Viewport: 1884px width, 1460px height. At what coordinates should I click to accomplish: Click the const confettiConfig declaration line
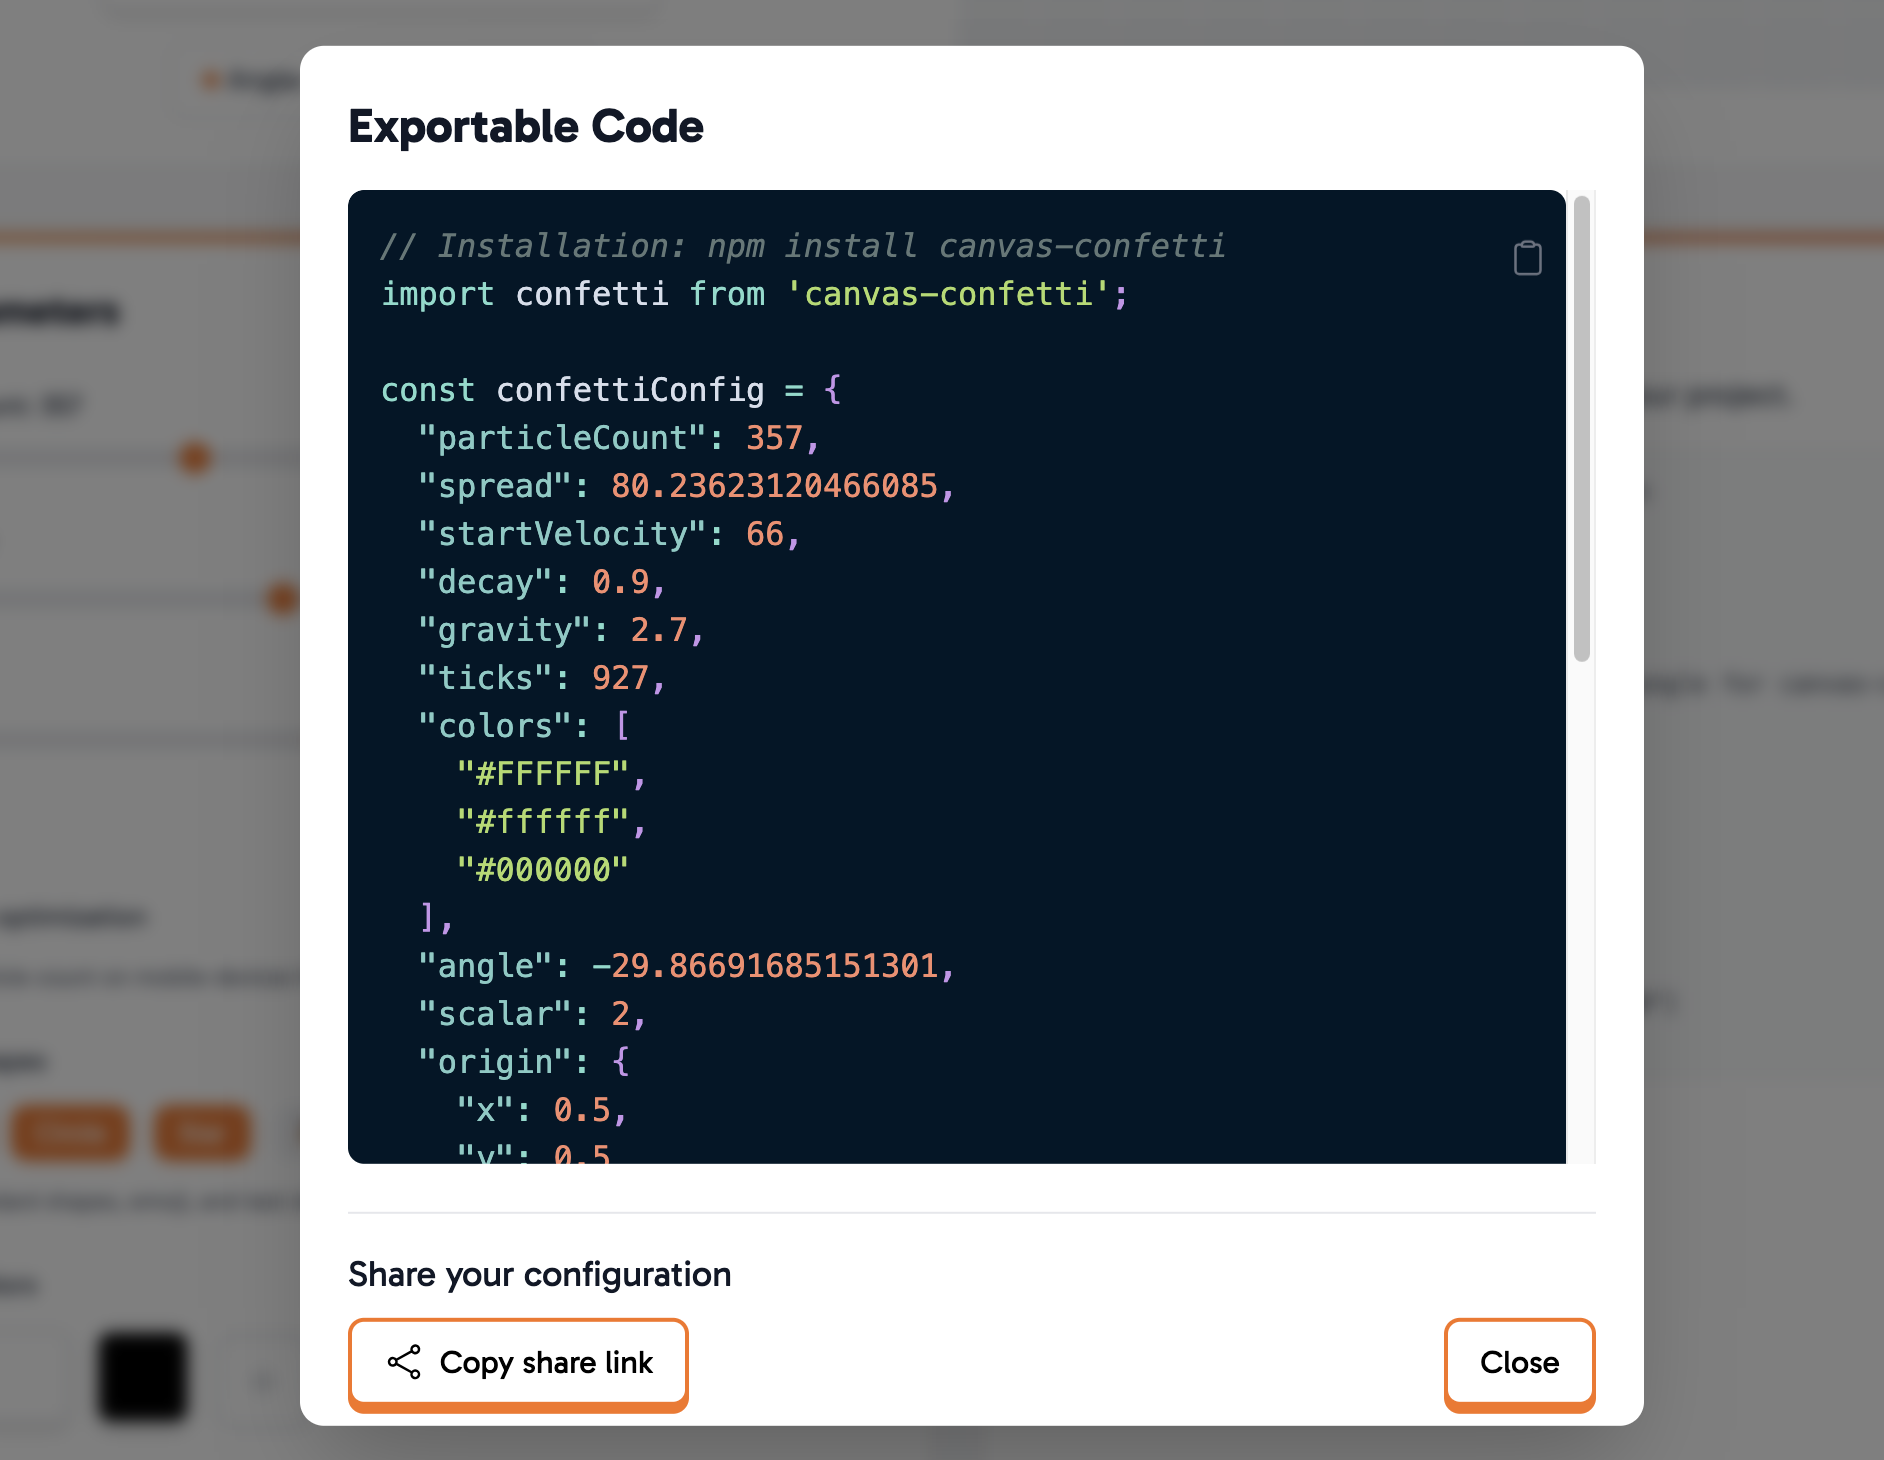(611, 390)
